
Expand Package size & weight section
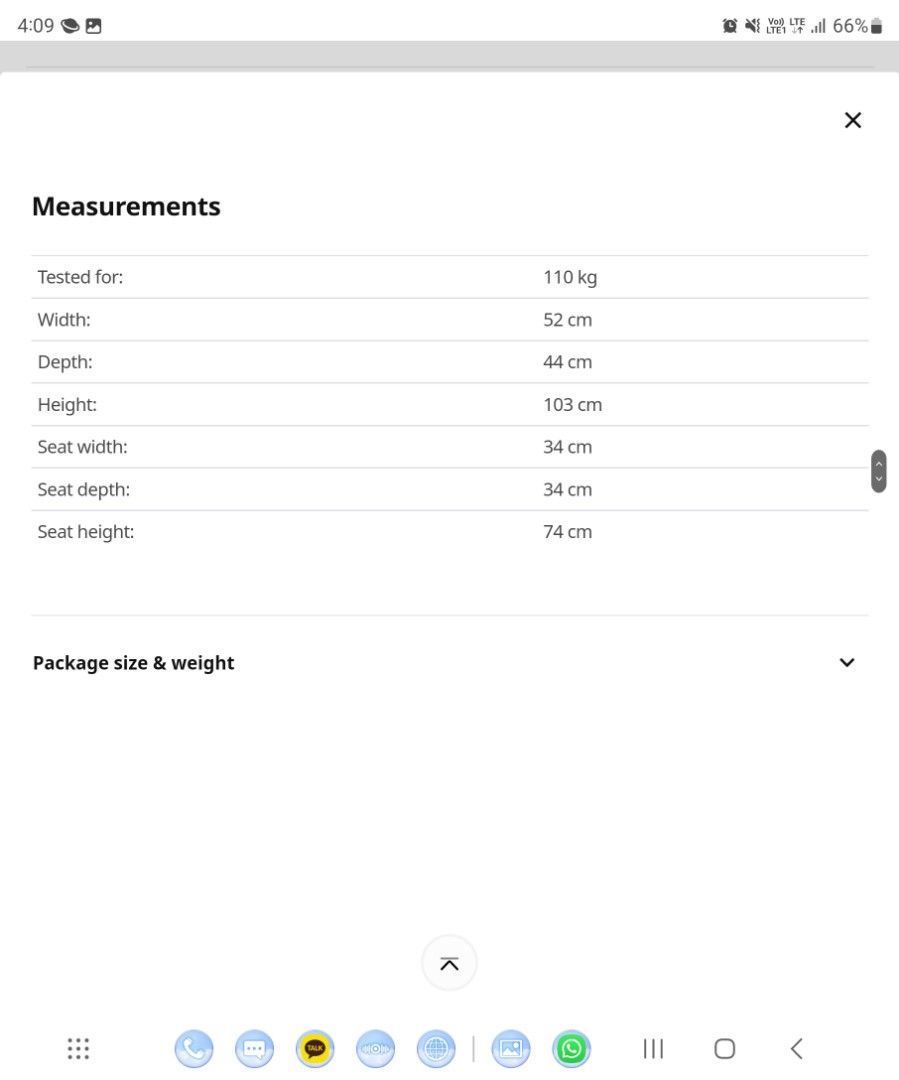[x=847, y=662]
